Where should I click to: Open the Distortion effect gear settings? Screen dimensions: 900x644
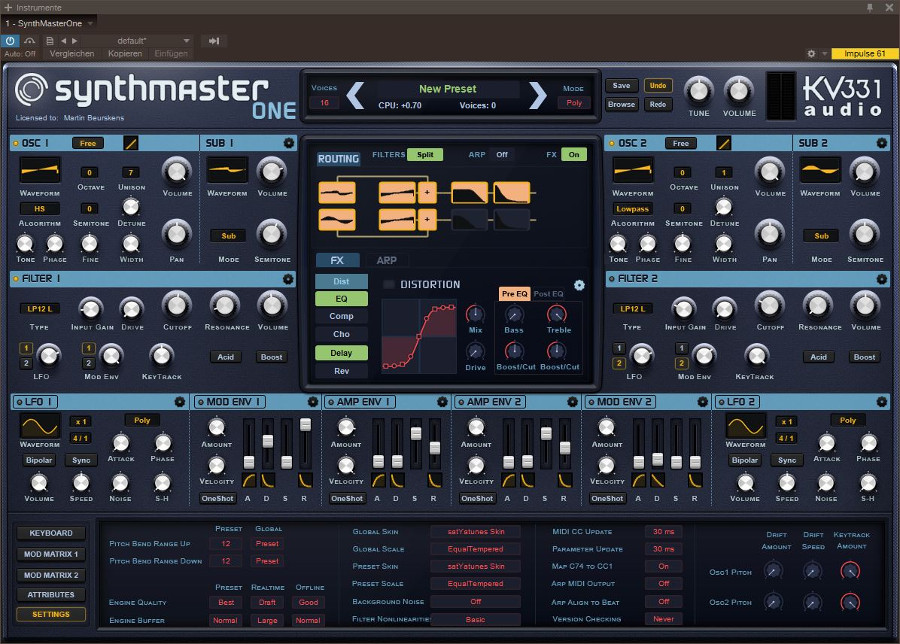pyautogui.click(x=579, y=285)
